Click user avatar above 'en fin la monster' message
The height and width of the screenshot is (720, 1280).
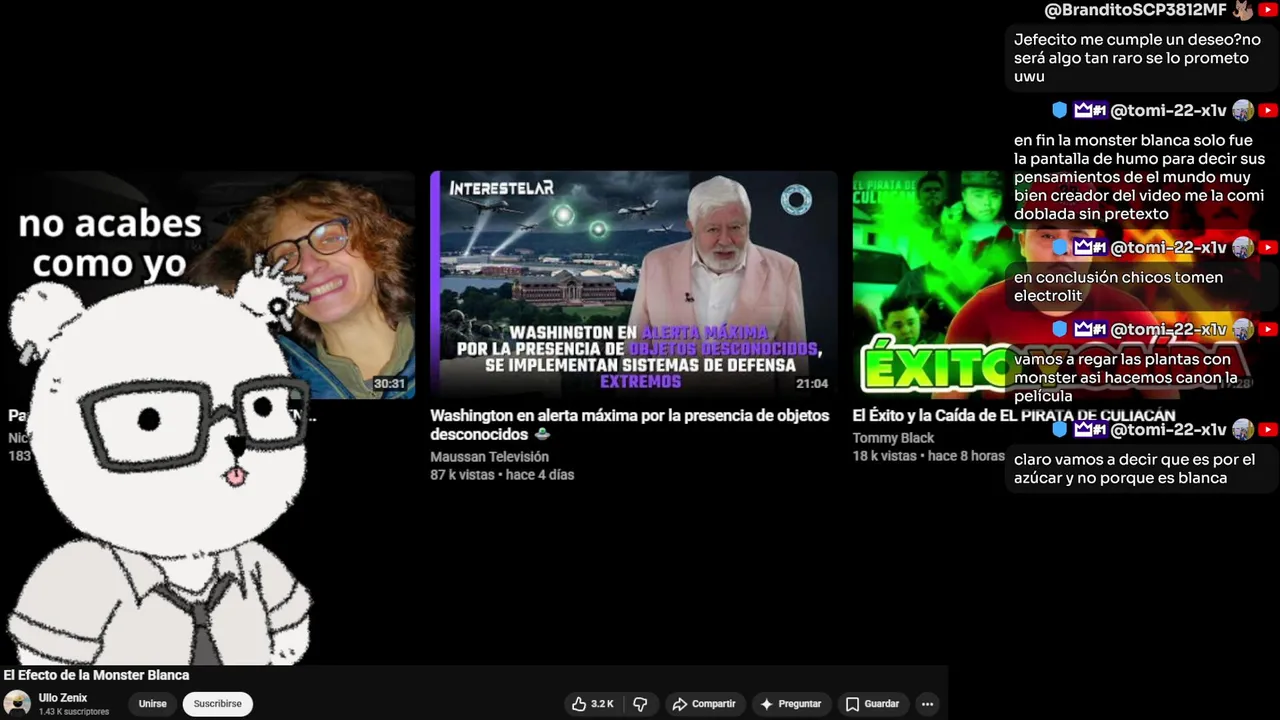pyautogui.click(x=1243, y=110)
